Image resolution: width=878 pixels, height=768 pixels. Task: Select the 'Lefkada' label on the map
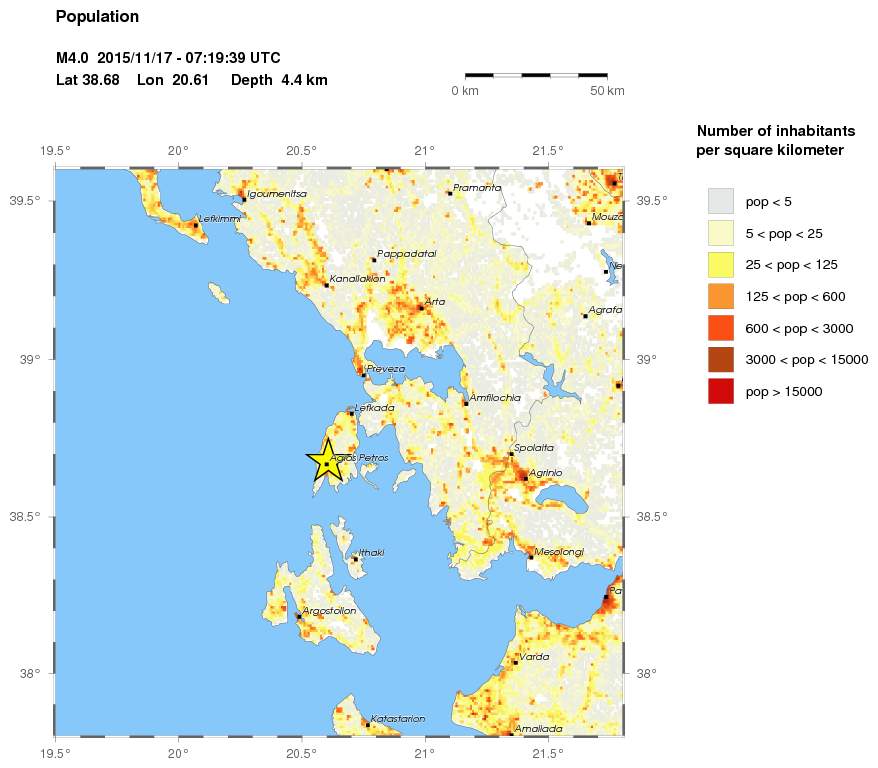point(375,408)
